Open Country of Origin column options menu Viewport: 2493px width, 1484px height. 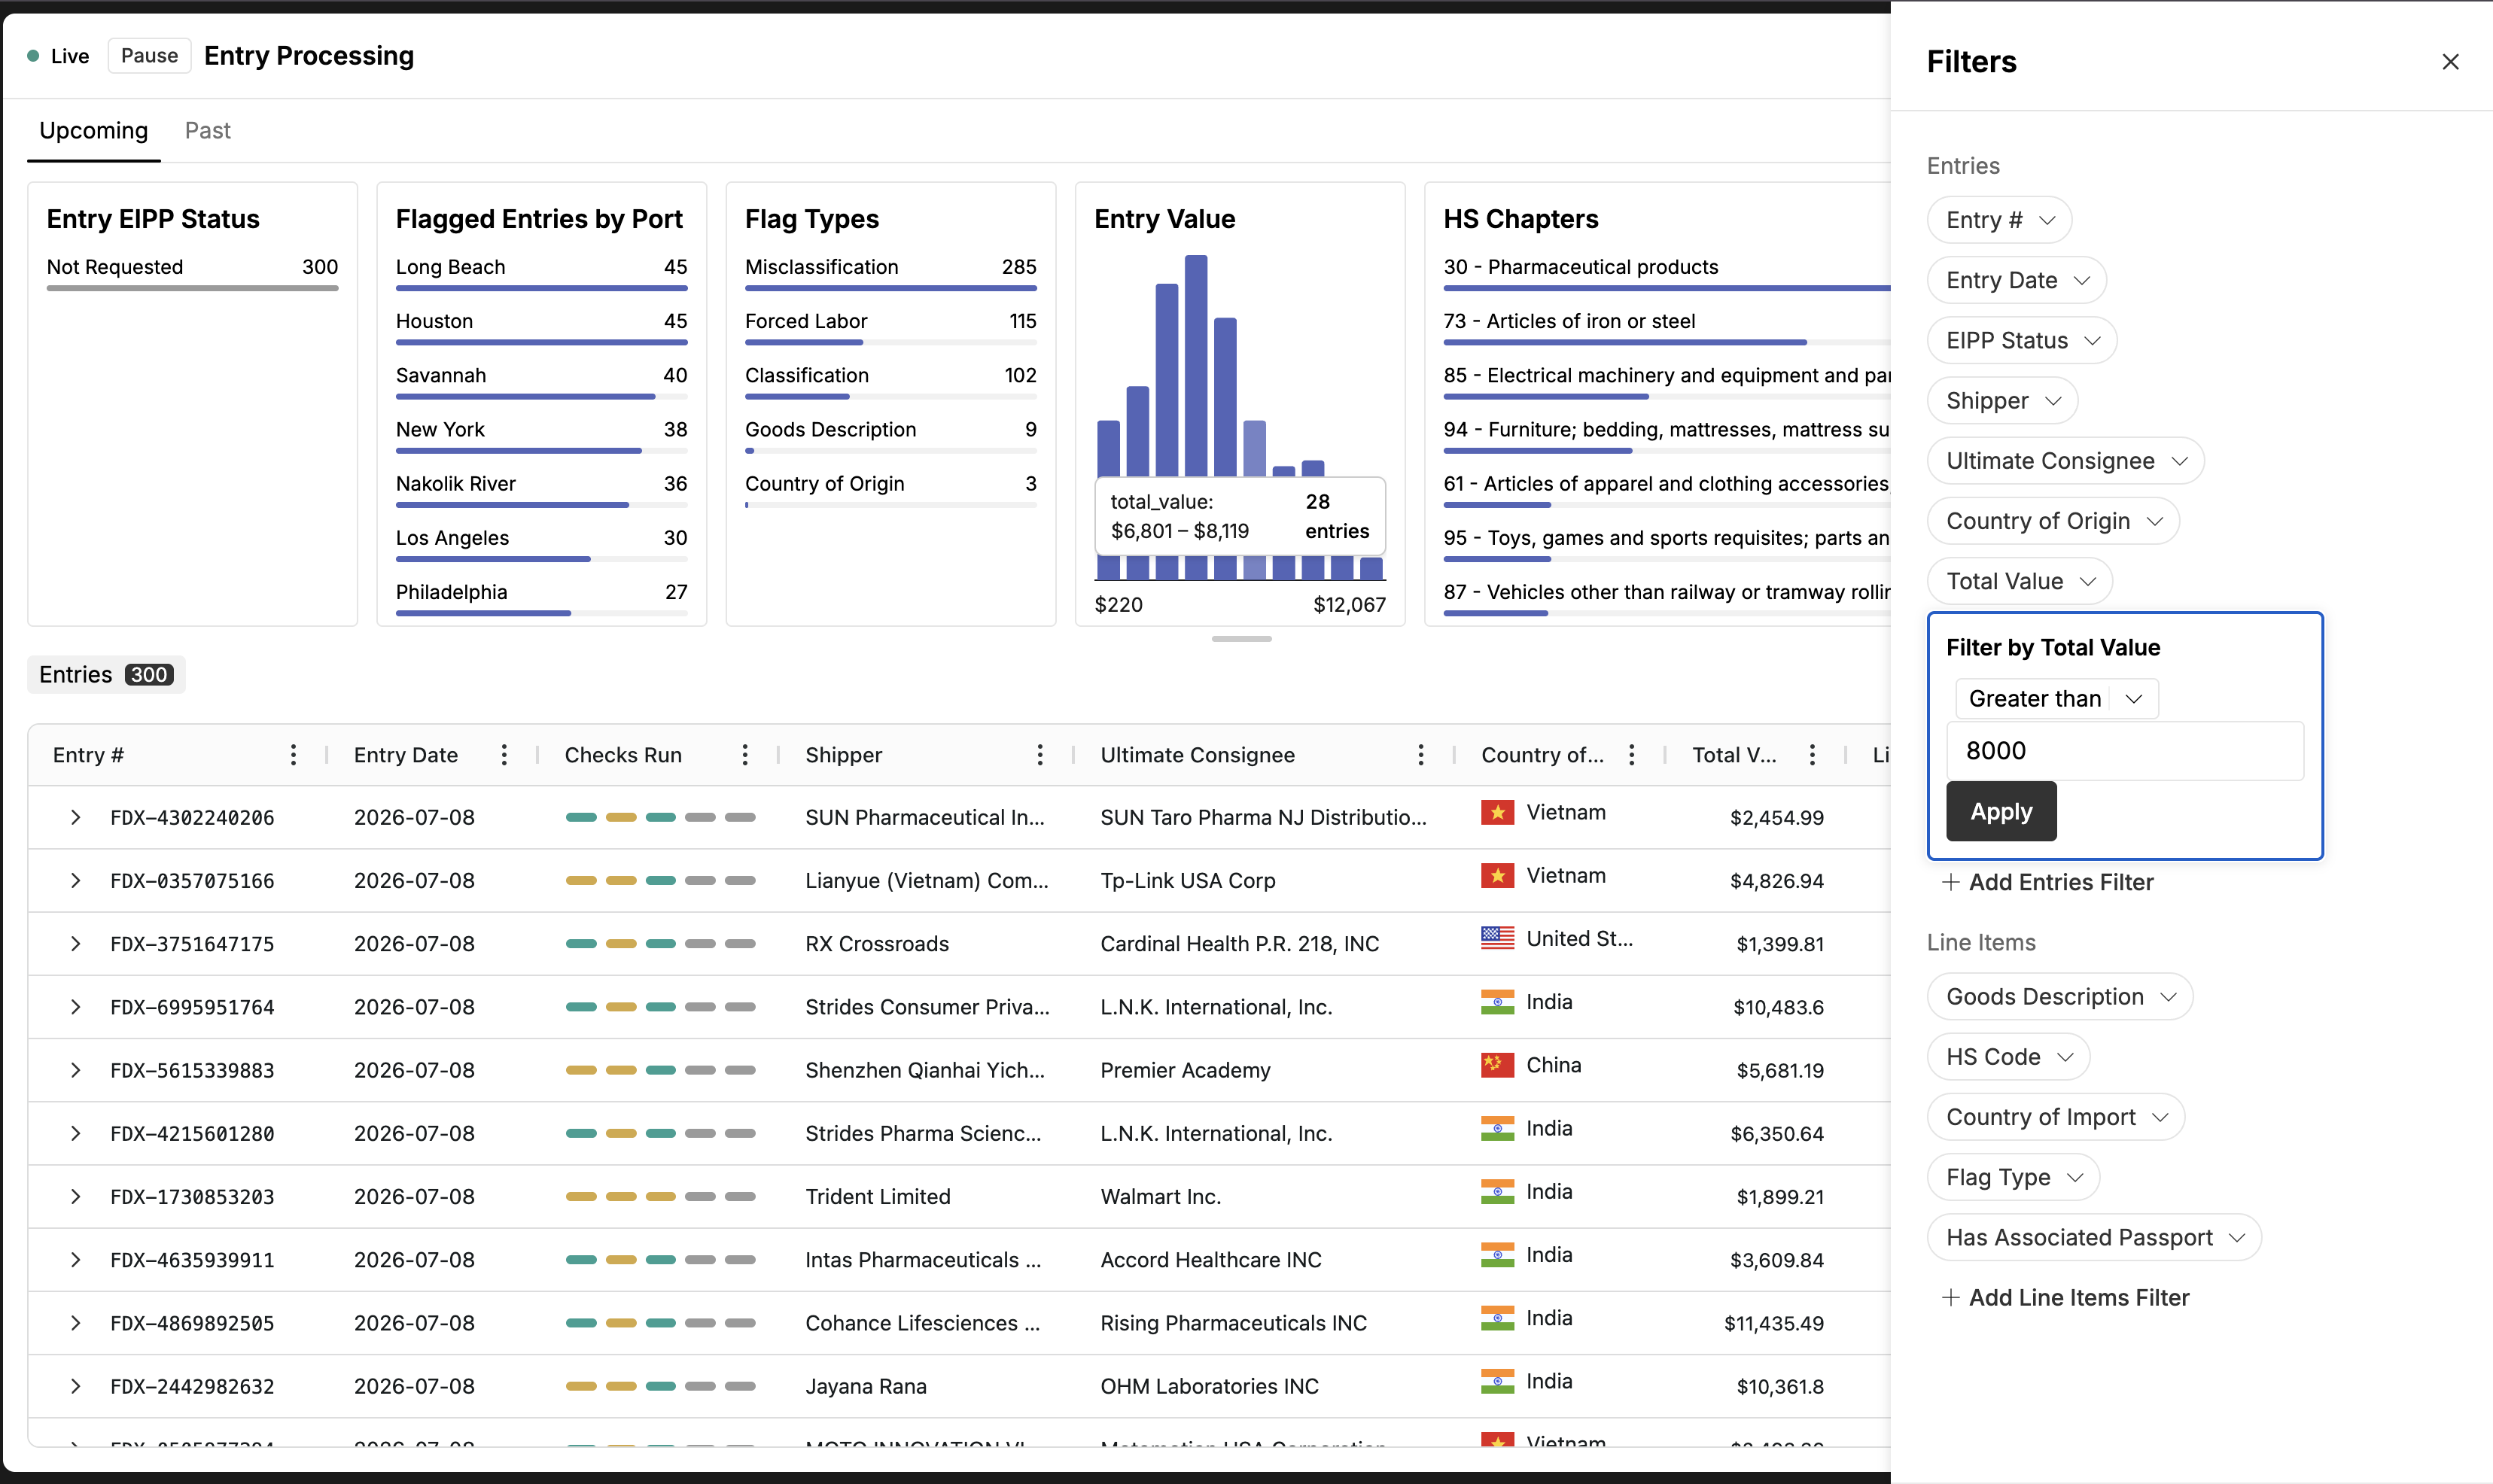point(1632,755)
